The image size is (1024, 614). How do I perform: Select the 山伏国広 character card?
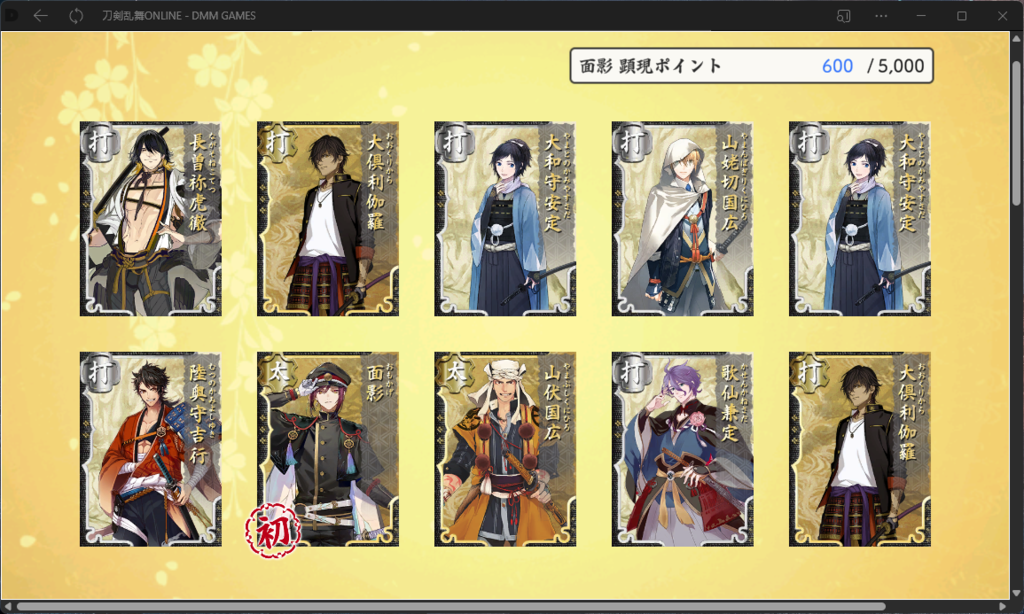coord(505,449)
